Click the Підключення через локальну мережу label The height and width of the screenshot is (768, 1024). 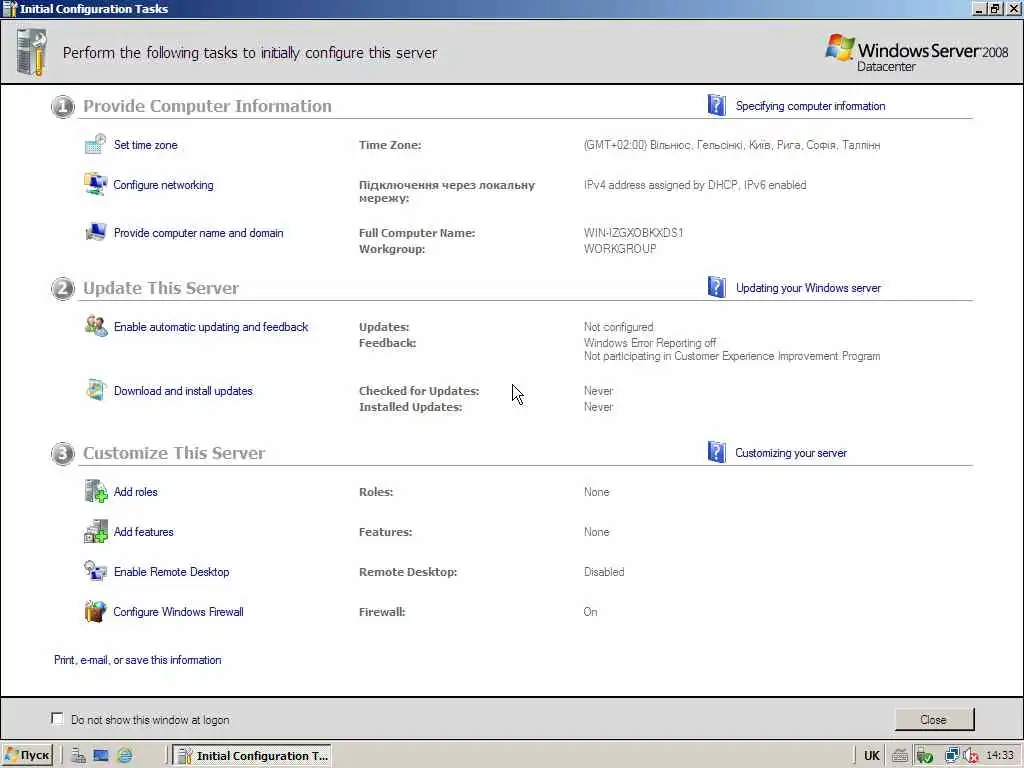(447, 191)
